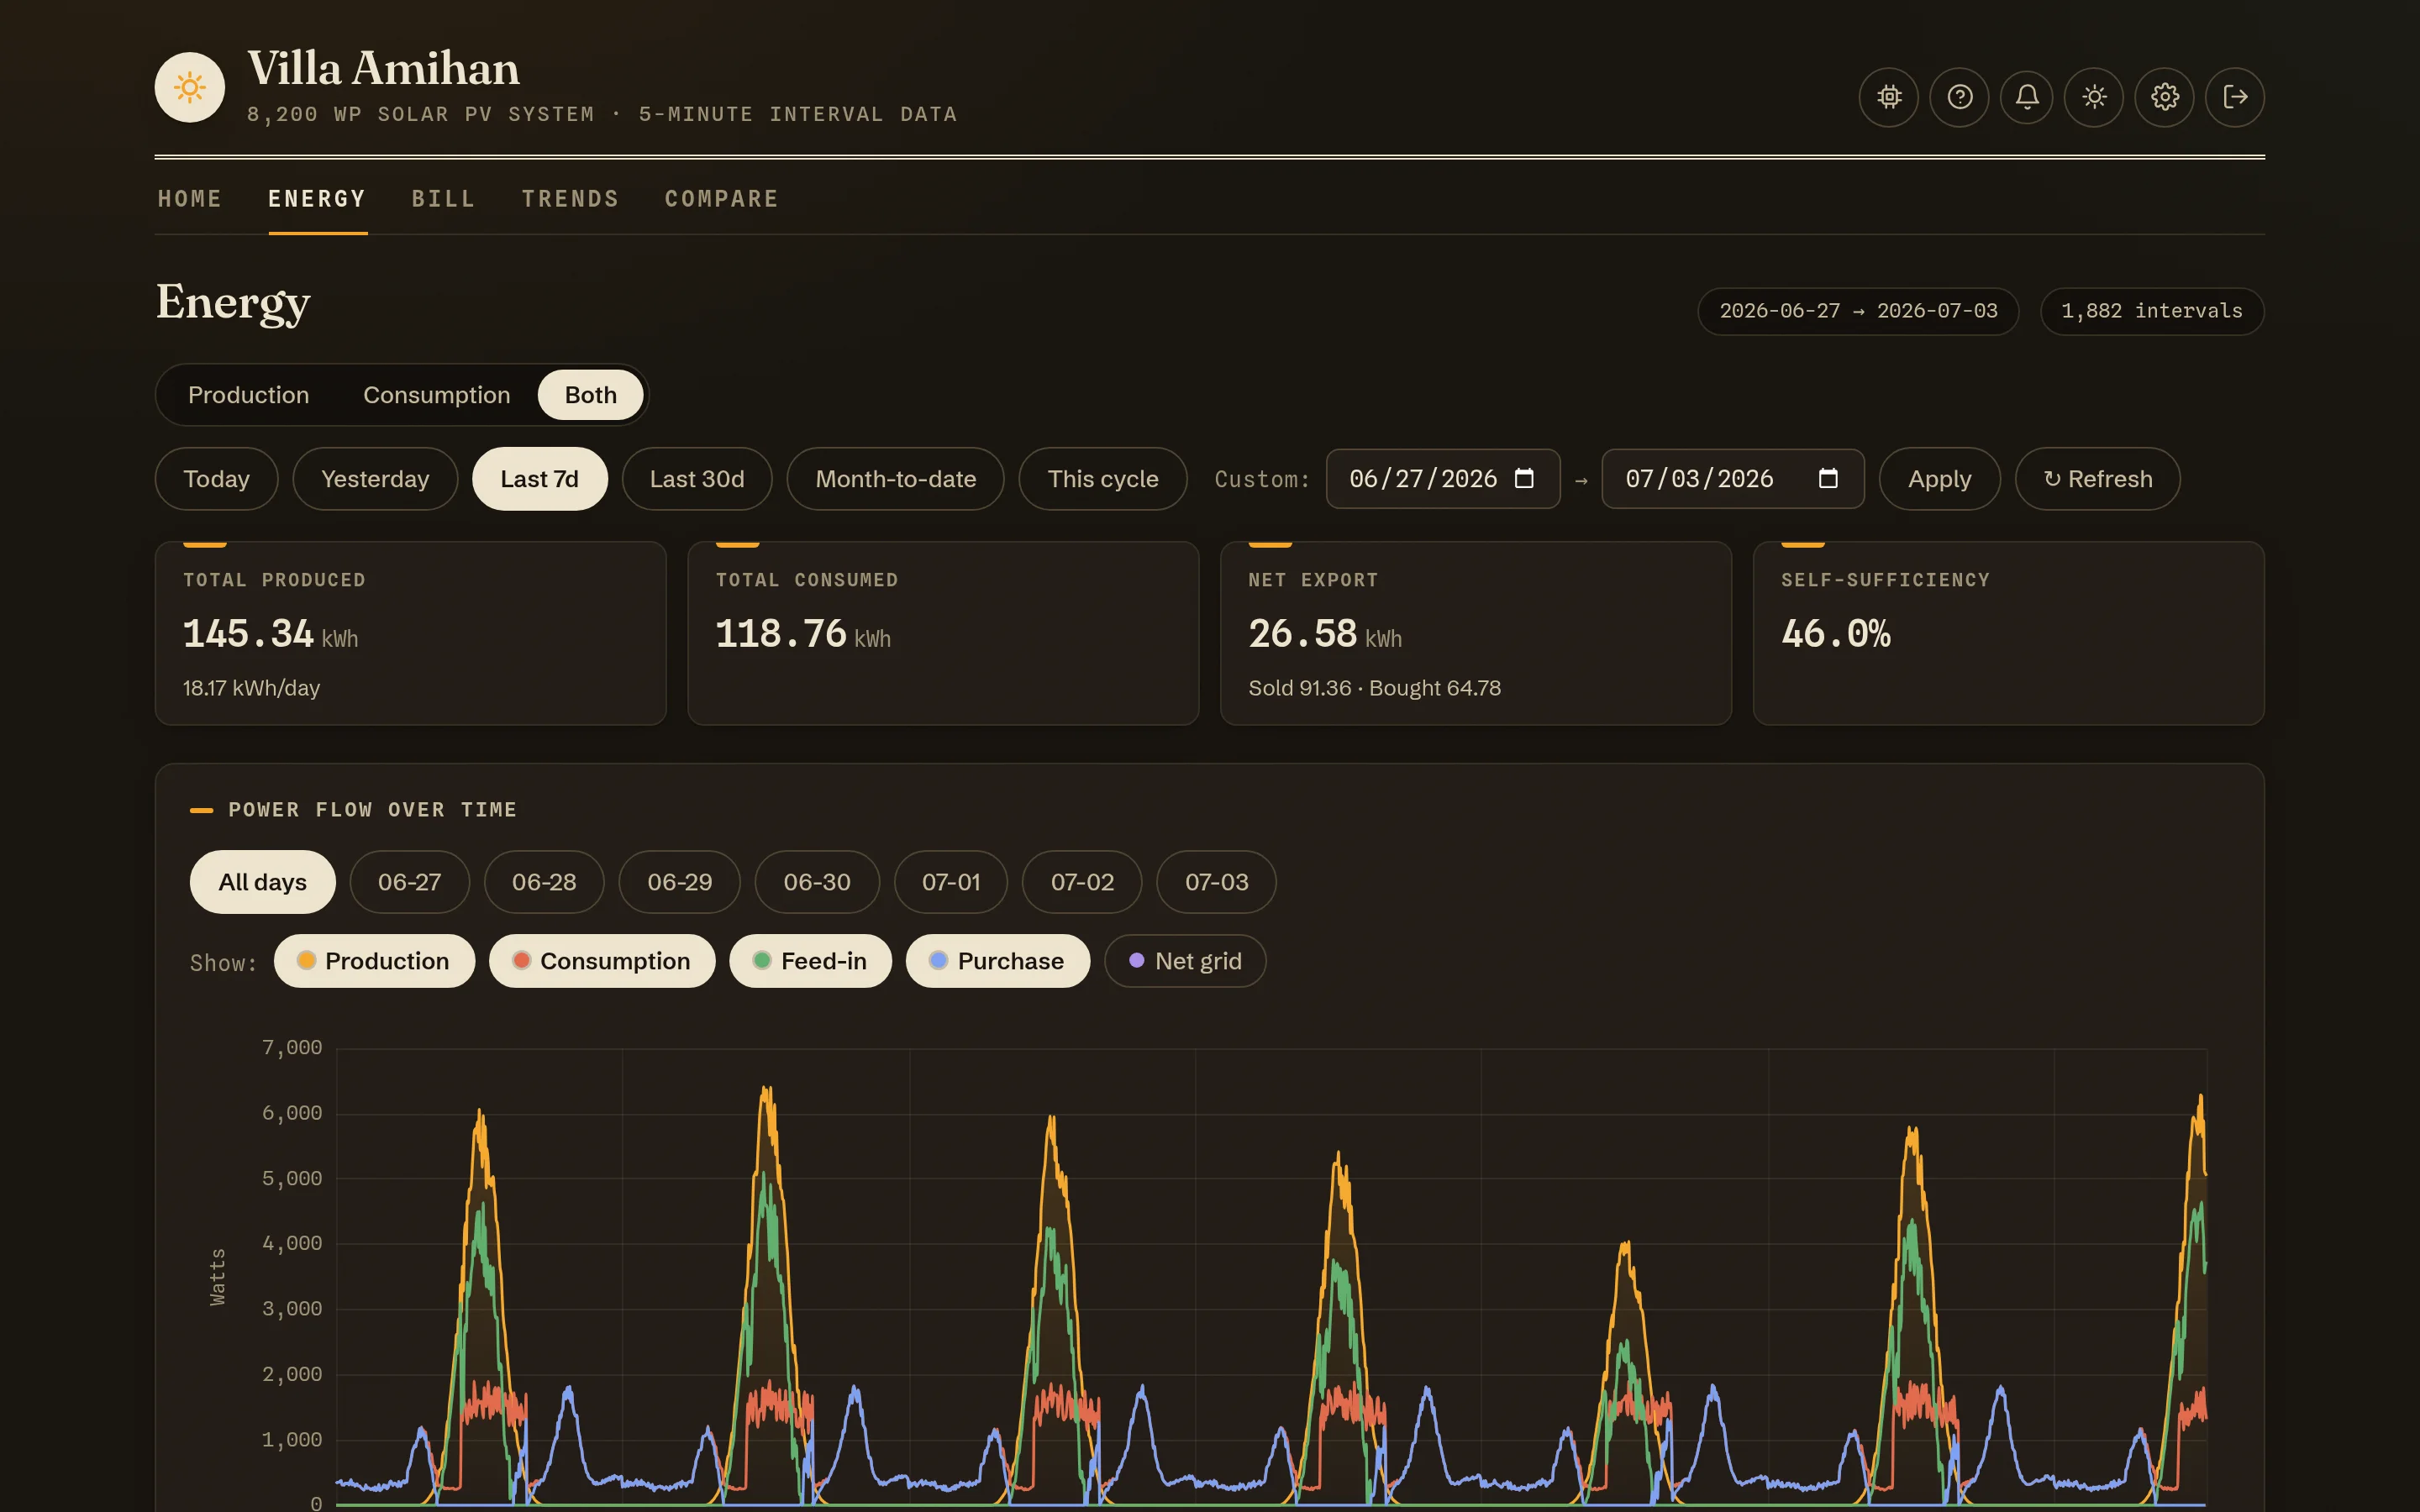Viewport: 2420px width, 1512px height.
Task: Click the Total Produced 145.34 kWh card
Action: tap(410, 633)
